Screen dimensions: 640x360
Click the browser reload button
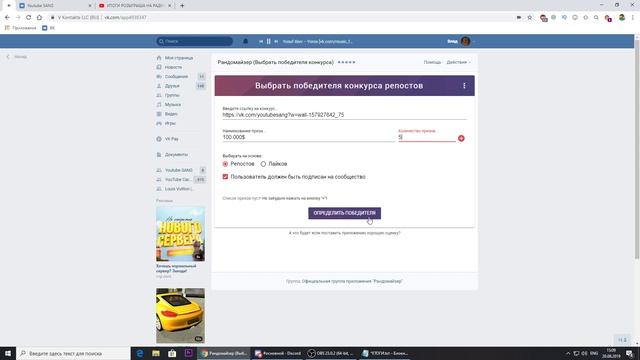tap(29, 18)
